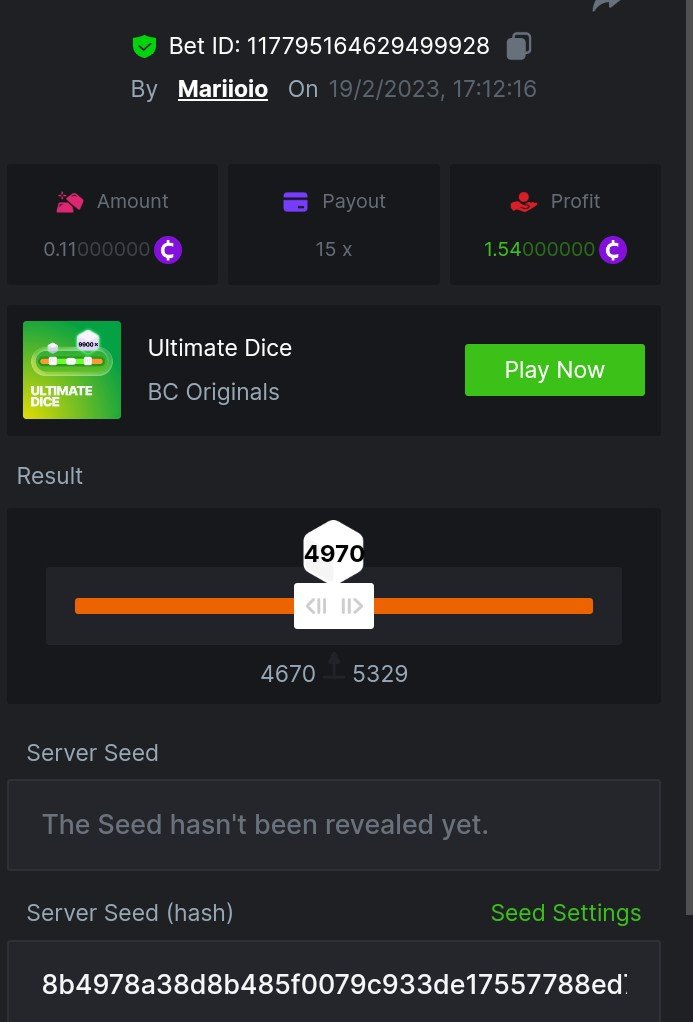Open Seed Settings
Viewport: 693px width, 1022px height.
click(x=565, y=913)
